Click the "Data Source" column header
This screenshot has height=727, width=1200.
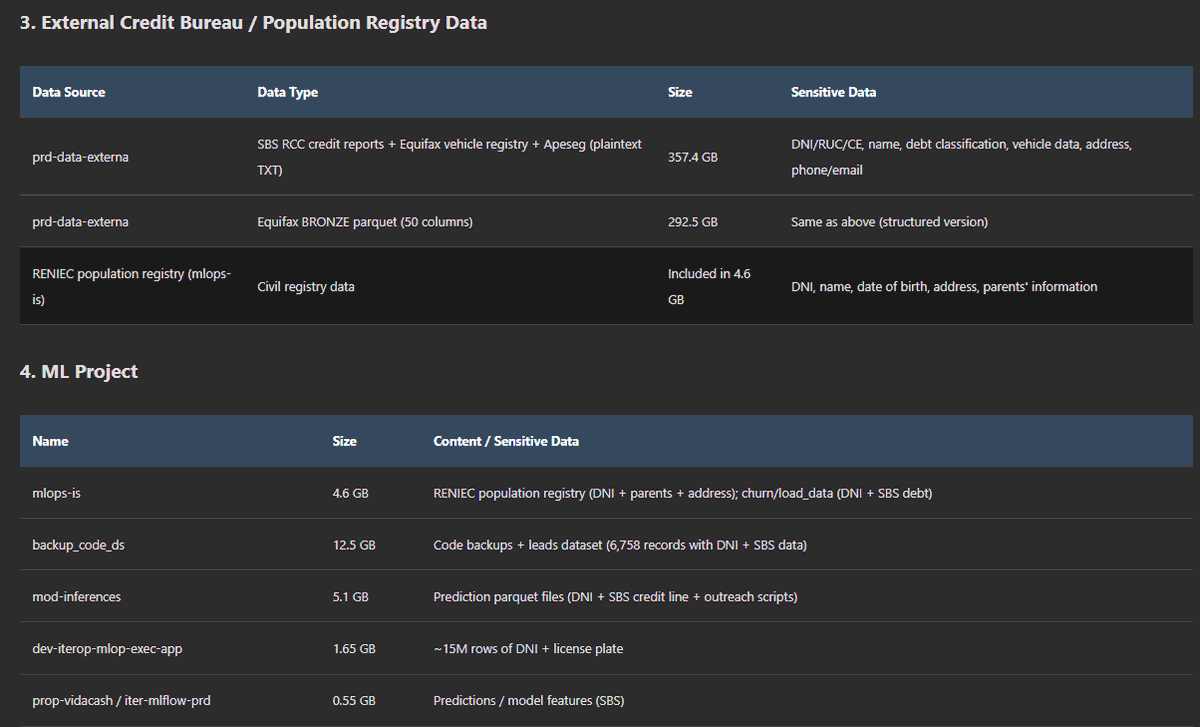tap(69, 92)
